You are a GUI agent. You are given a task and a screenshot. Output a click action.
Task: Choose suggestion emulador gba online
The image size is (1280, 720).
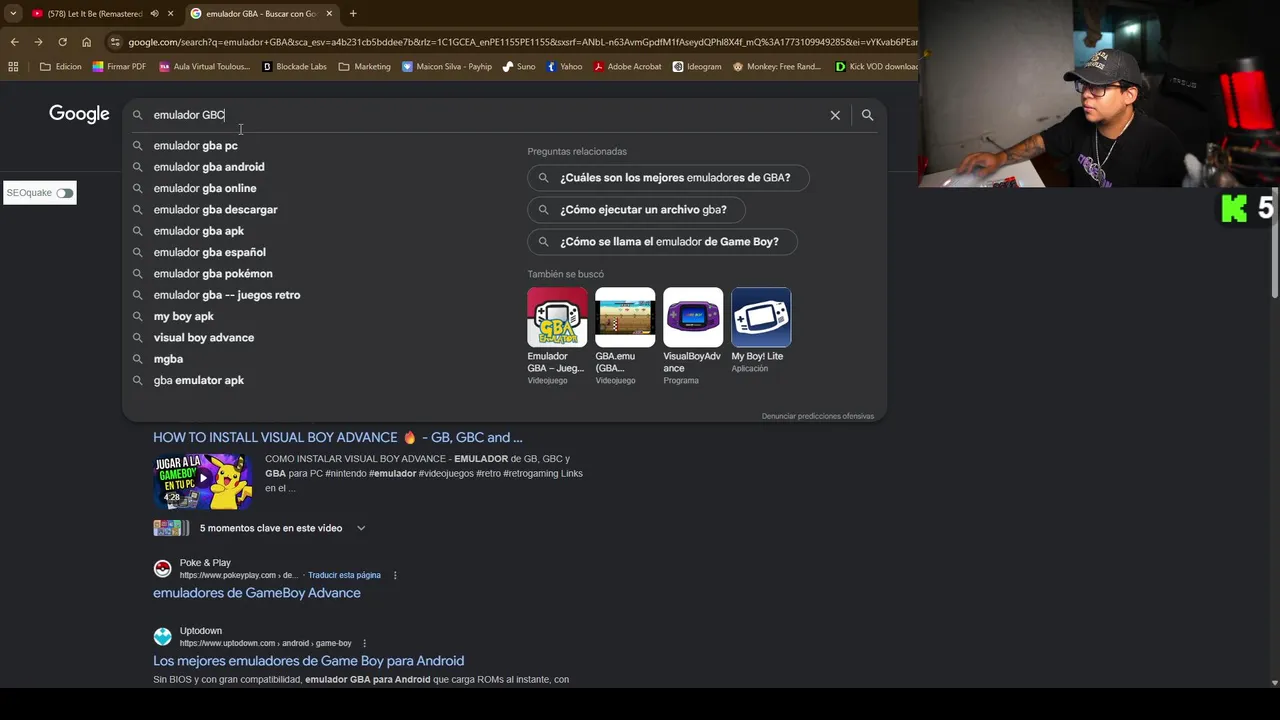pyautogui.click(x=205, y=188)
